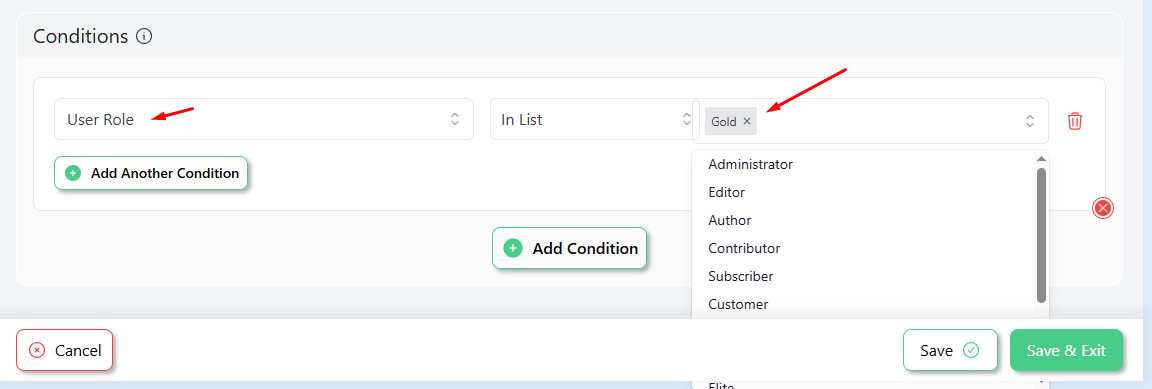The image size is (1152, 389).
Task: Delete the User Role condition with trash icon
Action: pos(1074,121)
